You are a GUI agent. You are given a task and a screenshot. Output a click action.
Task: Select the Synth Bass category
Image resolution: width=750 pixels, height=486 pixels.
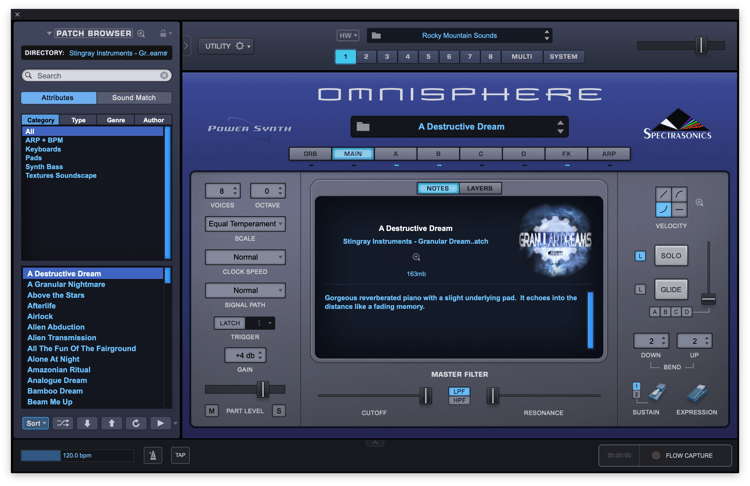(x=44, y=166)
